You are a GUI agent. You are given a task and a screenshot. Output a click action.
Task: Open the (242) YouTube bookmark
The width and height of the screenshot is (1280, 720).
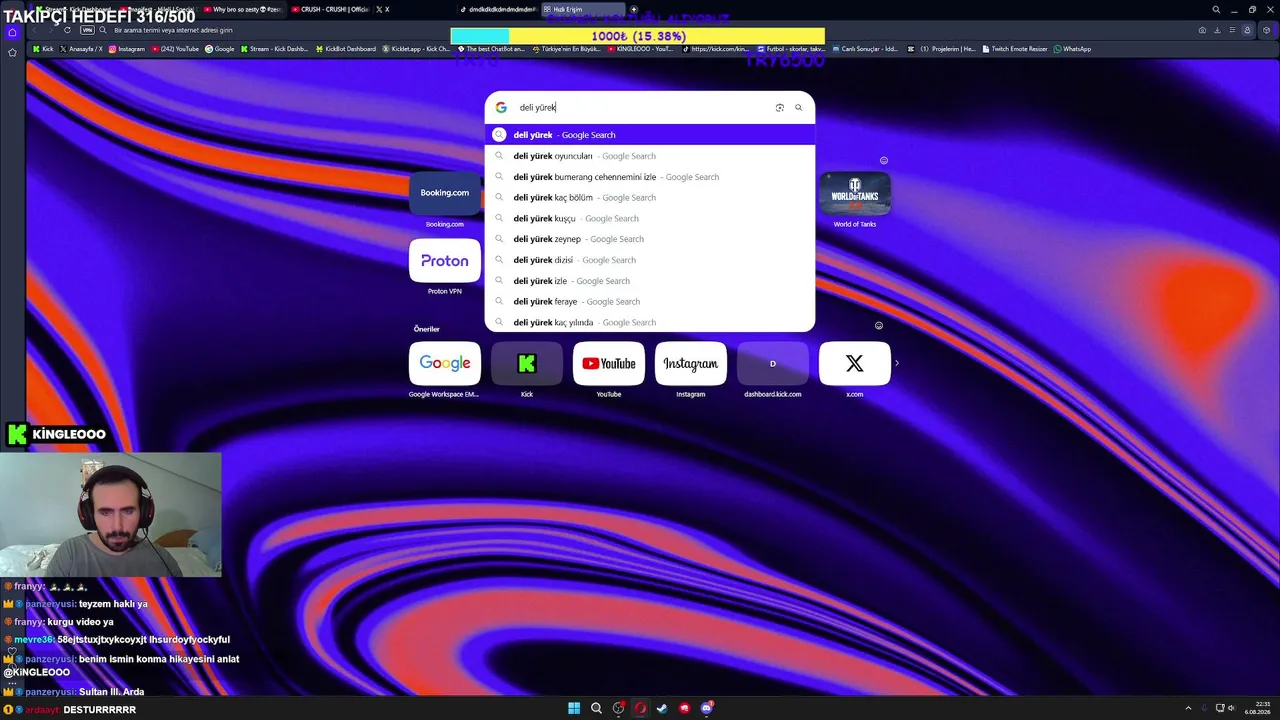tap(176, 49)
